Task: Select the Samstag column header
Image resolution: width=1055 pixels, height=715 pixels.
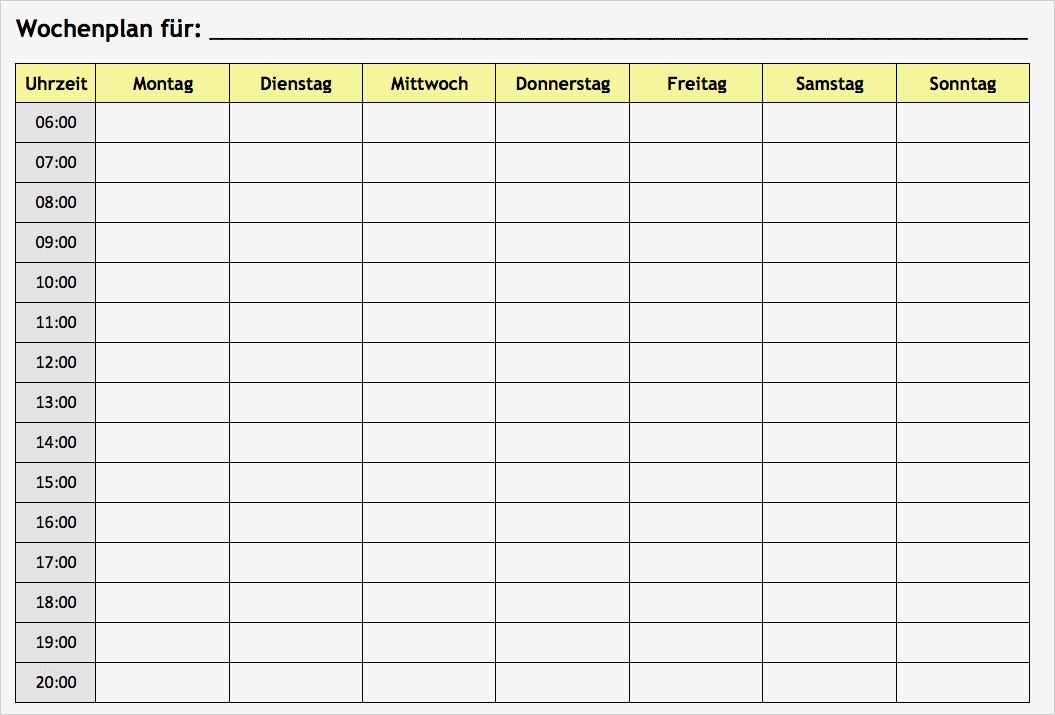Action: tap(829, 84)
